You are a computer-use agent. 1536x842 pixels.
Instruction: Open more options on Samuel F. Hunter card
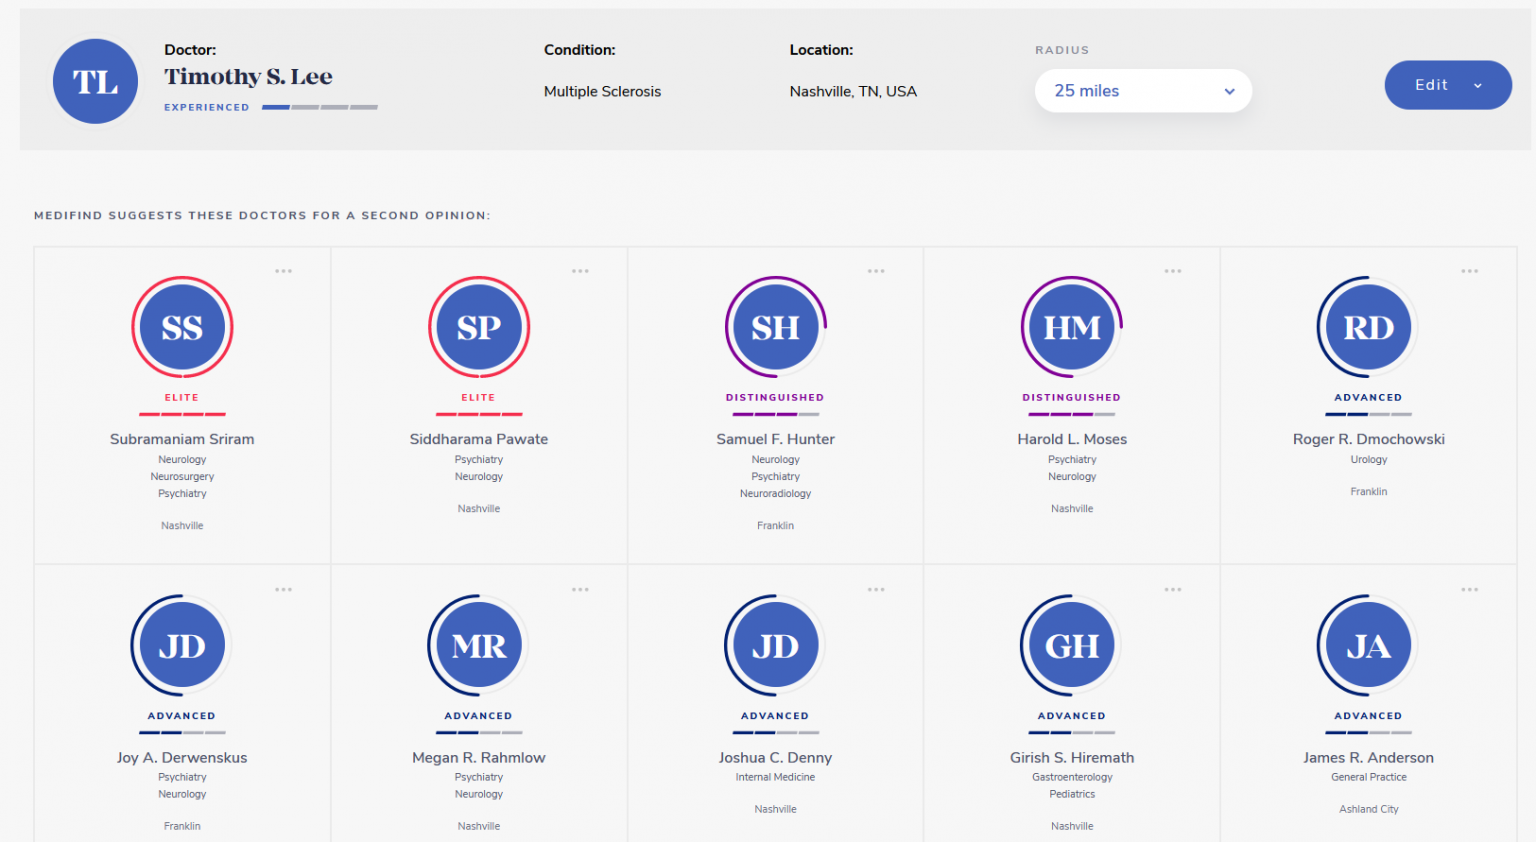pyautogui.click(x=876, y=271)
